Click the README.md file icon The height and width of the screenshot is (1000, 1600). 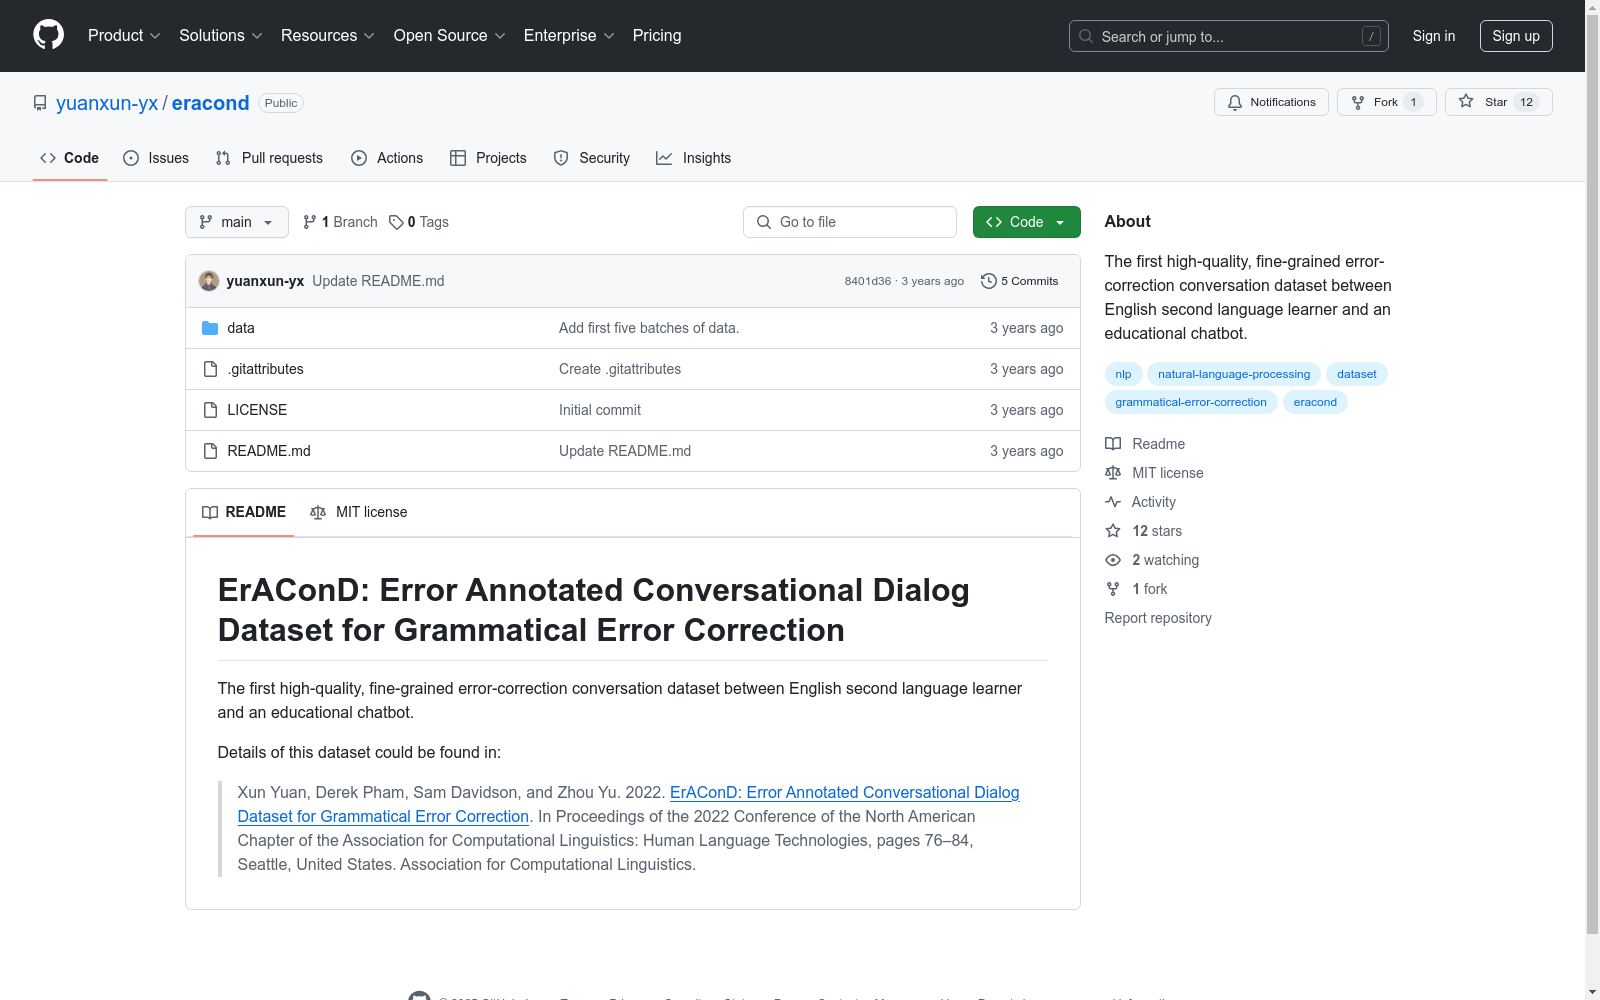[210, 451]
